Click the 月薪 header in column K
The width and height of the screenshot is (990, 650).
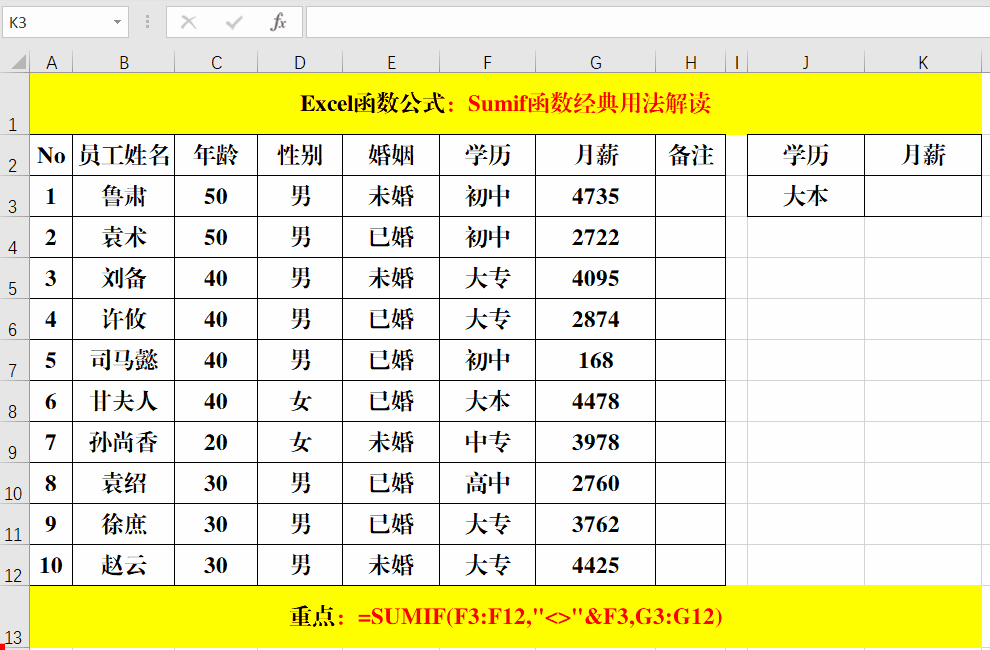(923, 155)
